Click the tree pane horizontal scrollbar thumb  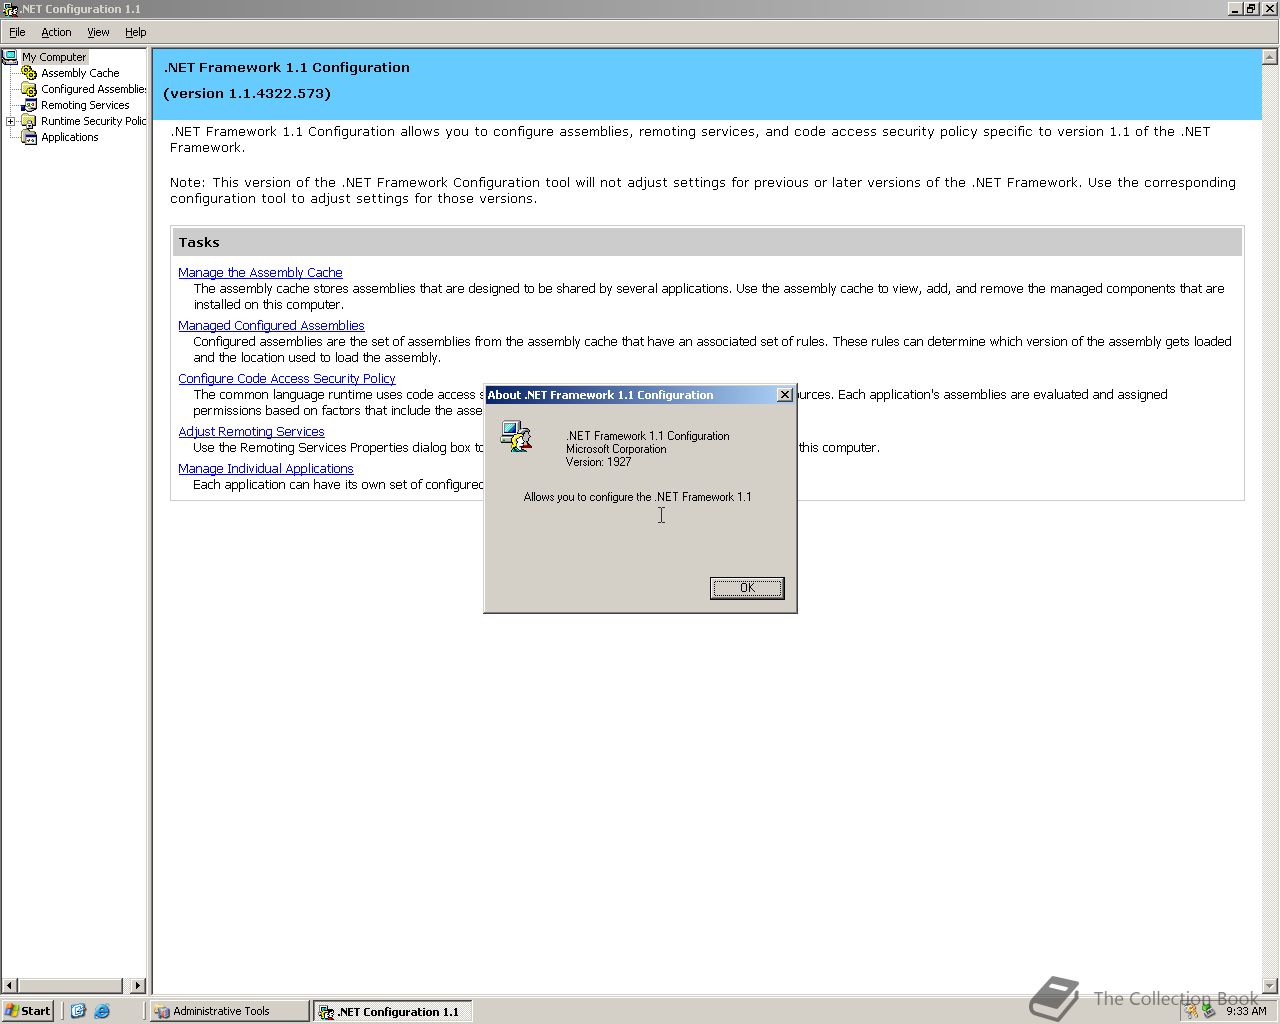point(70,985)
